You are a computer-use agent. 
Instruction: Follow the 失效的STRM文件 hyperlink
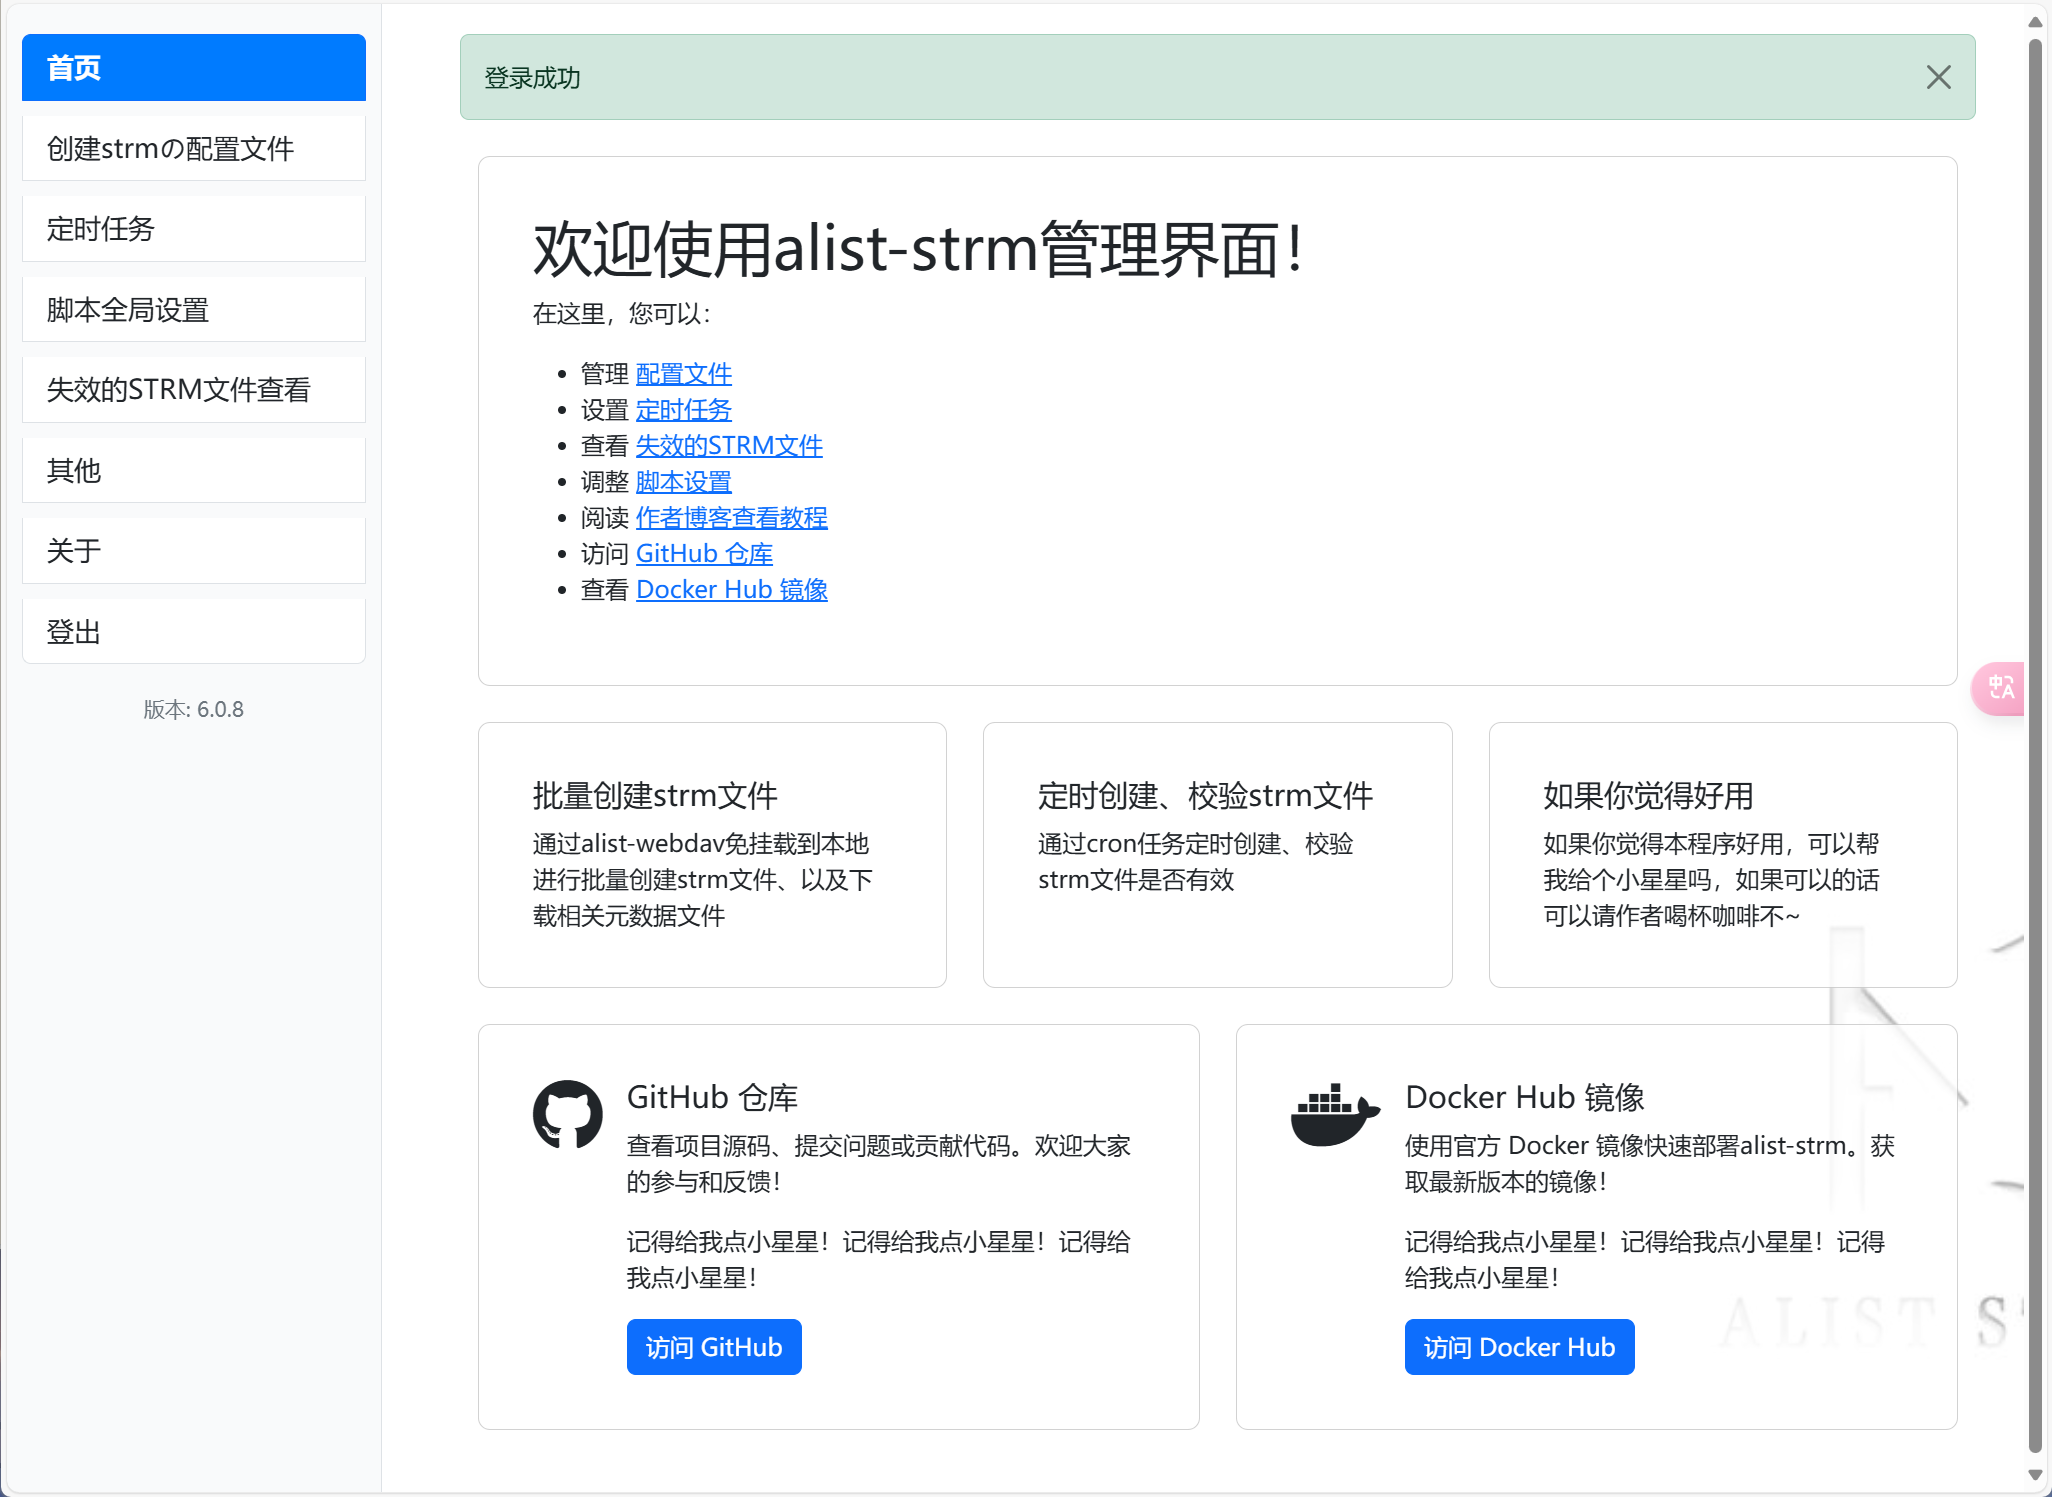tap(729, 446)
